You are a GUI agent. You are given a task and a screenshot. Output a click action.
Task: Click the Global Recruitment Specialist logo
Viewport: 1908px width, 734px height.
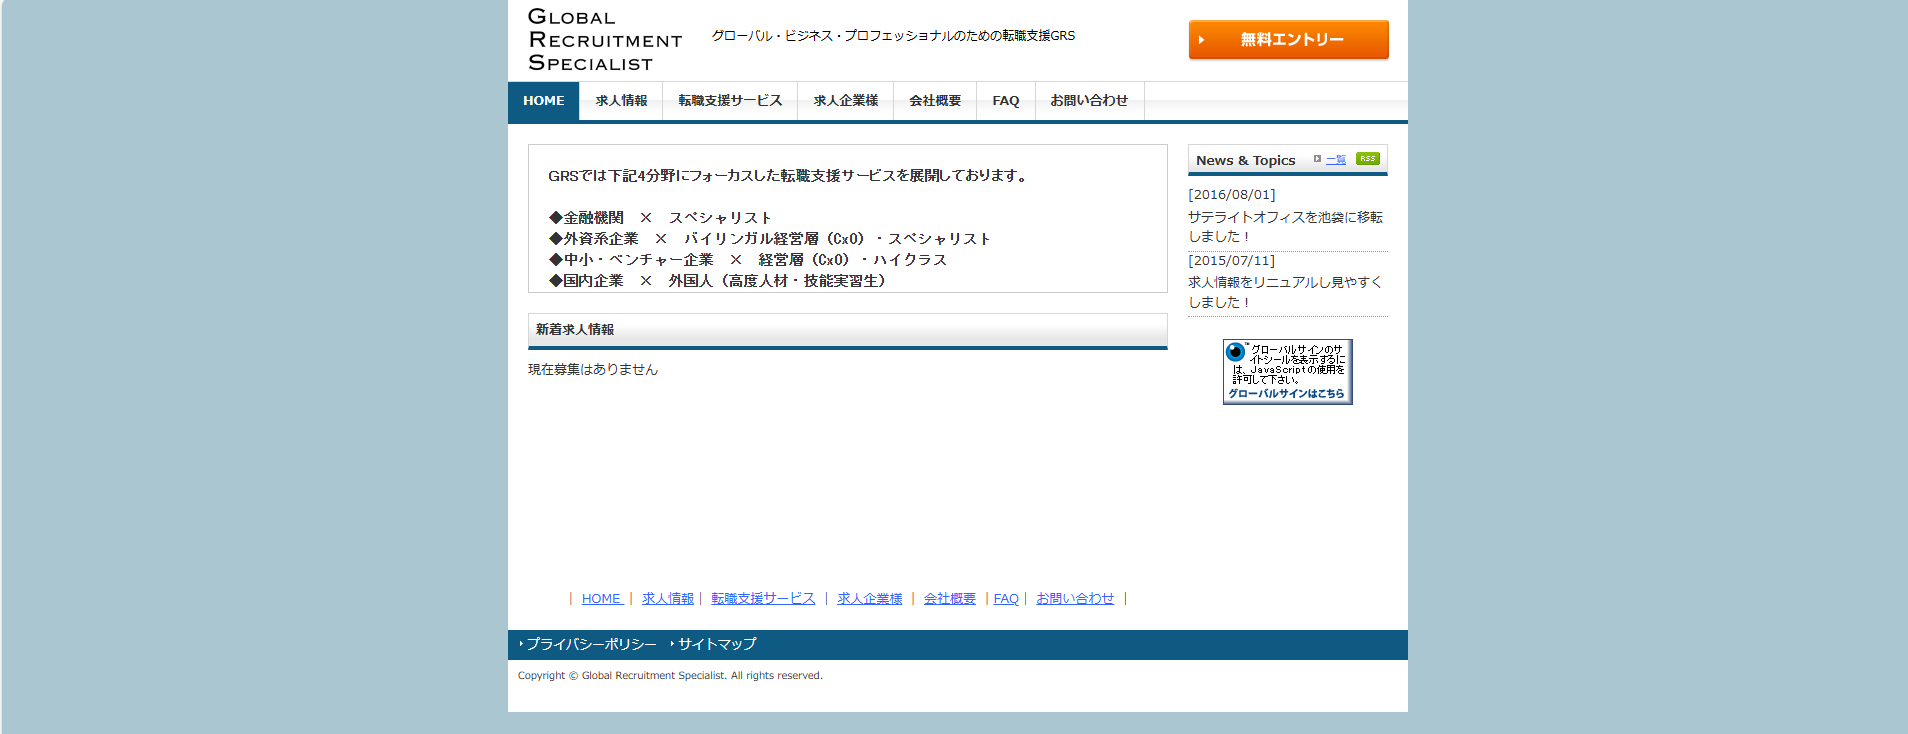coord(604,40)
